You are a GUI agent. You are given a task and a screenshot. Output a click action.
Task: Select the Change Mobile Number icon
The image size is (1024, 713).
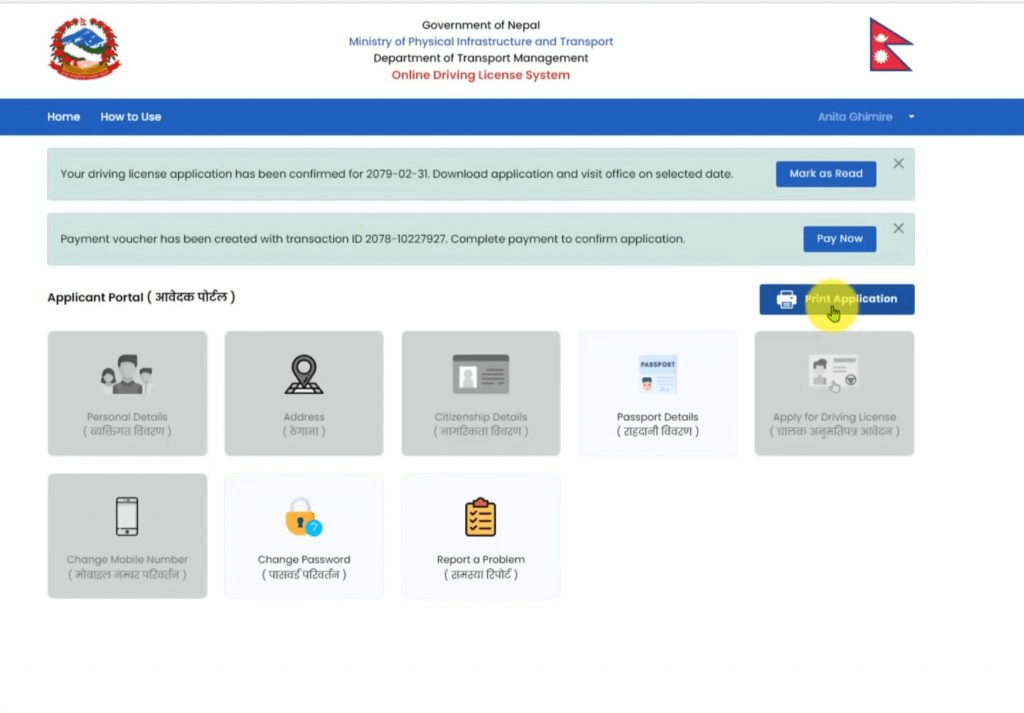point(127,515)
